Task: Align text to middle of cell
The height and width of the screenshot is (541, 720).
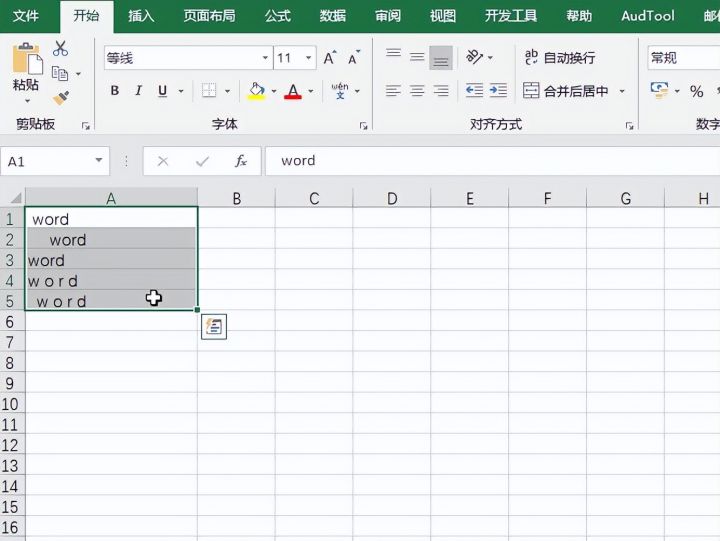Action: [x=417, y=57]
